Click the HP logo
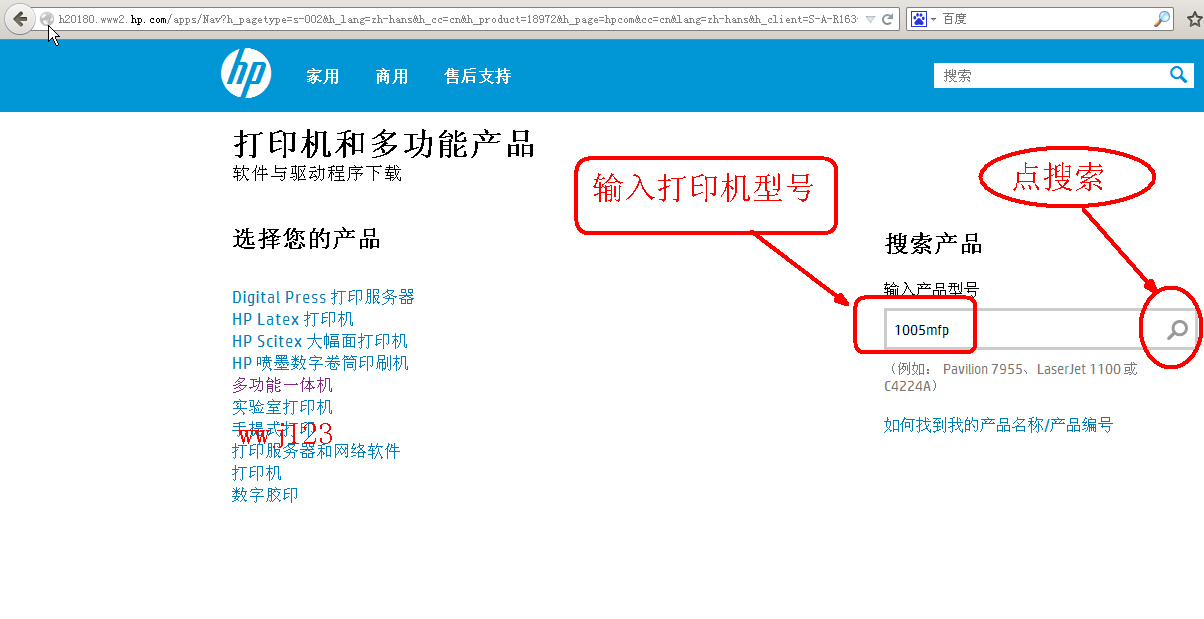 (x=246, y=73)
